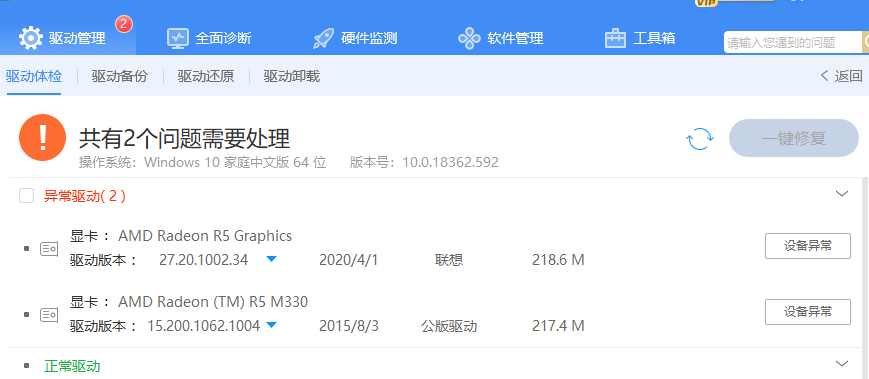The image size is (869, 379).
Task: Click the 2020/4/1 driver date
Action: tap(349, 260)
